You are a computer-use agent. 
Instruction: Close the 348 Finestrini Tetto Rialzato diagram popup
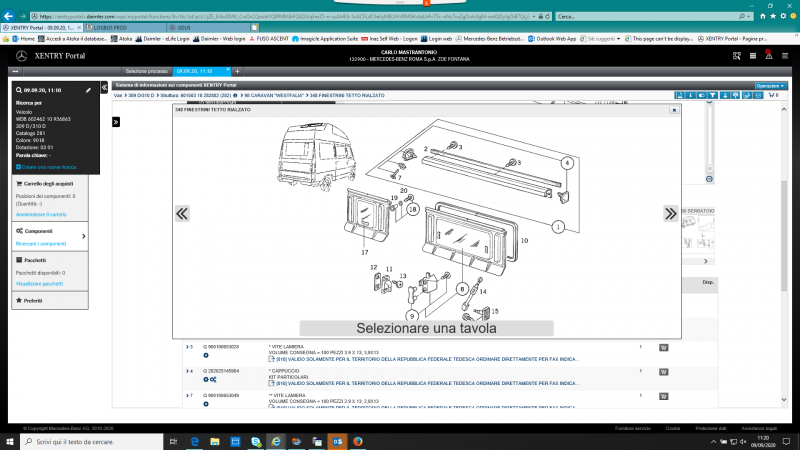pyautogui.click(x=674, y=110)
